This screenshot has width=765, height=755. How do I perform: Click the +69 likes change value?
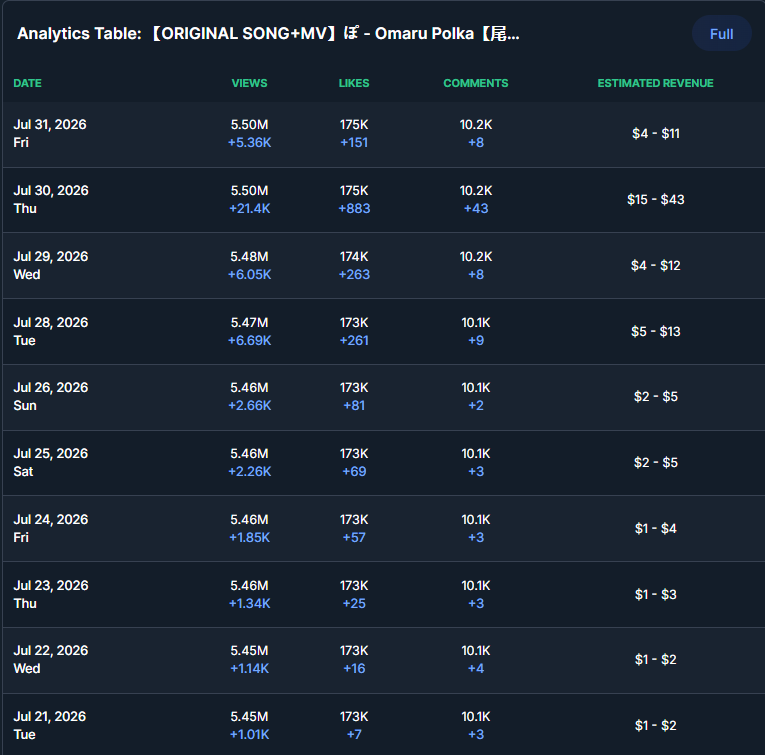click(x=354, y=472)
